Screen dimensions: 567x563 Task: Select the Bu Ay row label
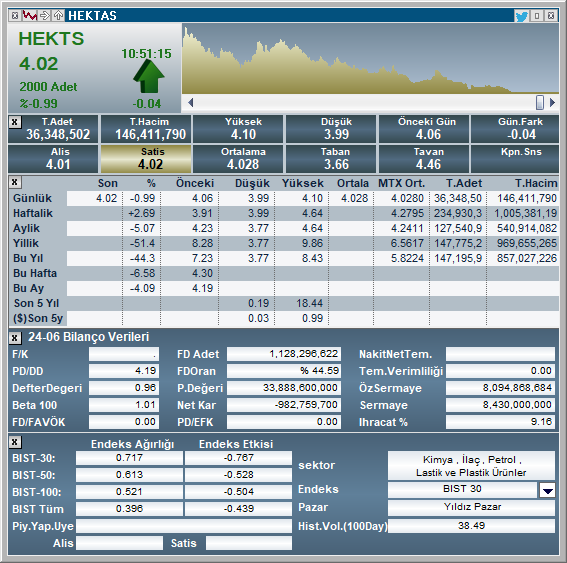(x=29, y=289)
